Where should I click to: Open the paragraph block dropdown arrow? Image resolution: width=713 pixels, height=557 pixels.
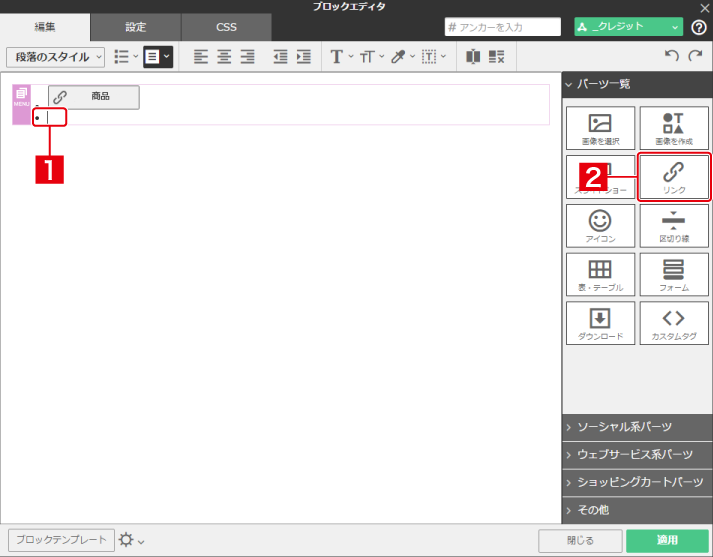click(x=167, y=57)
